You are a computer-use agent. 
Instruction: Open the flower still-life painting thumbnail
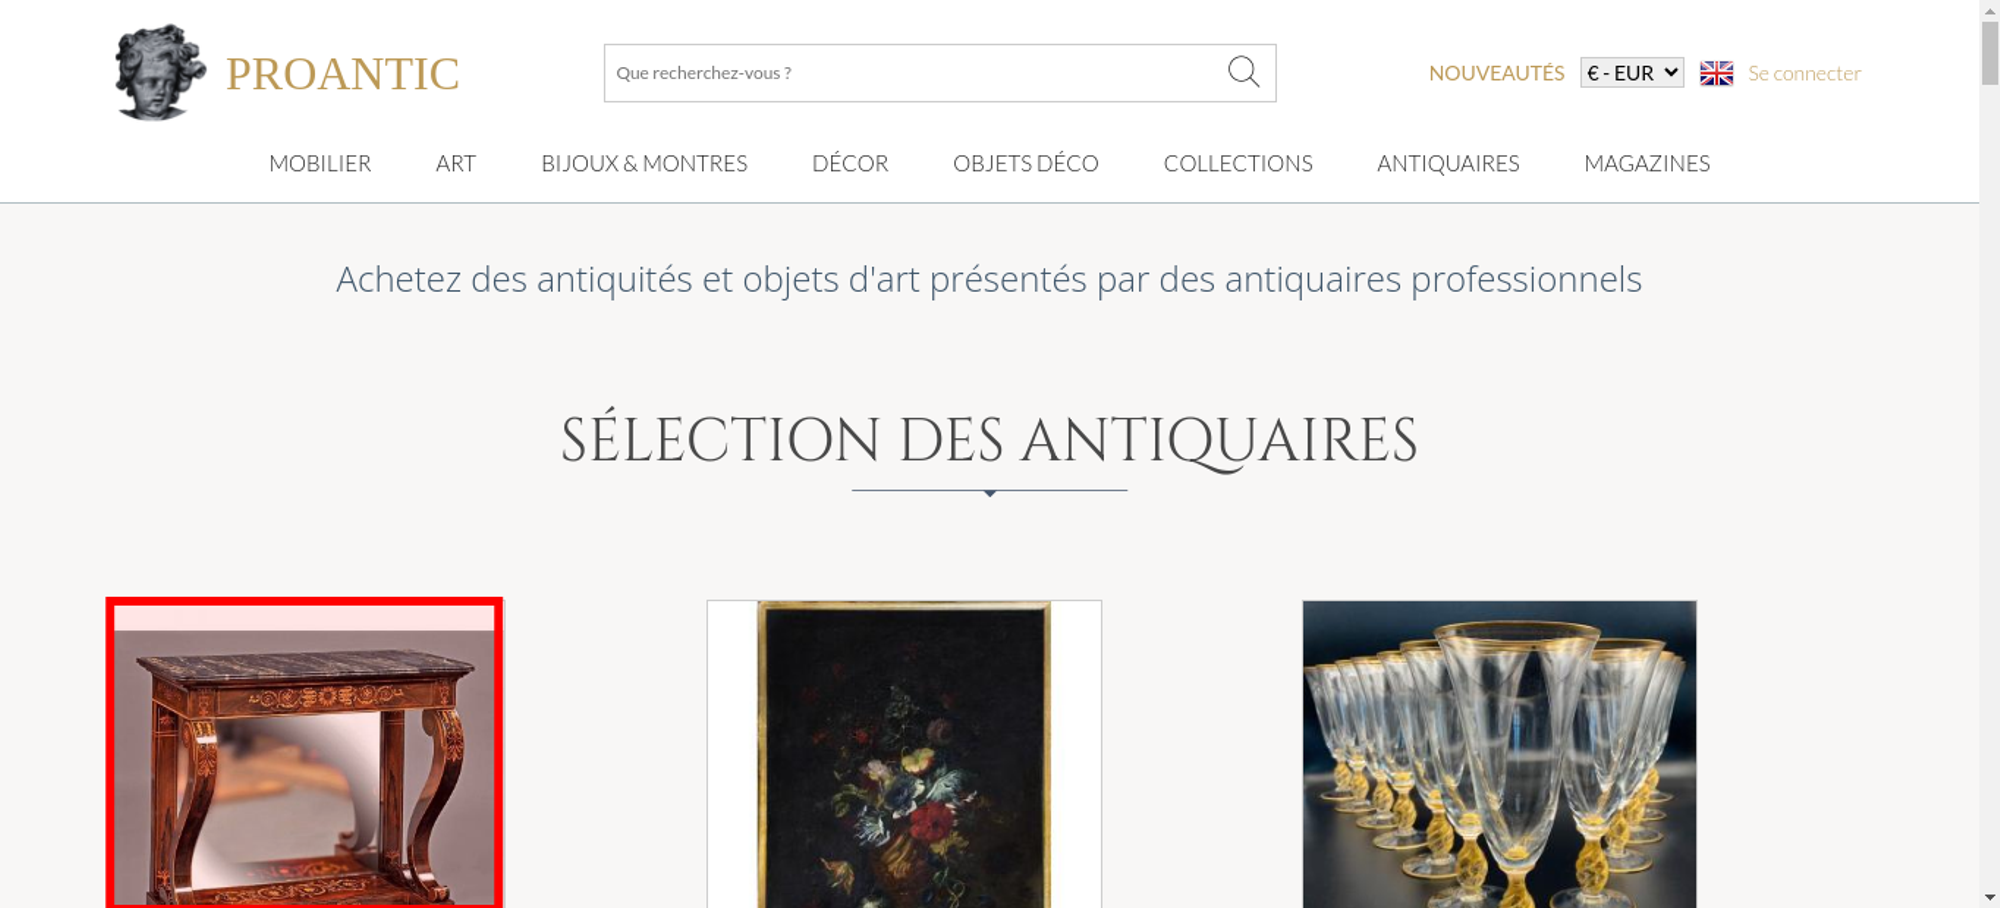point(904,754)
